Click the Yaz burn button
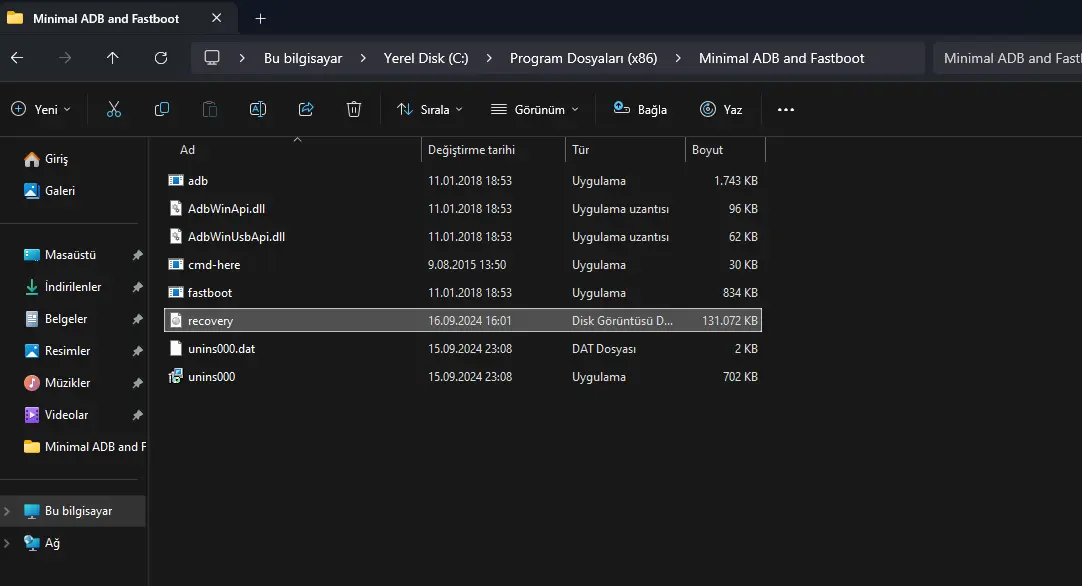 coord(721,109)
